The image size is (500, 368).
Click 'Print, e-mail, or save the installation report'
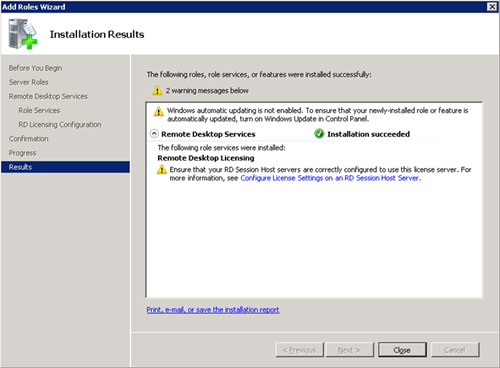point(213,310)
